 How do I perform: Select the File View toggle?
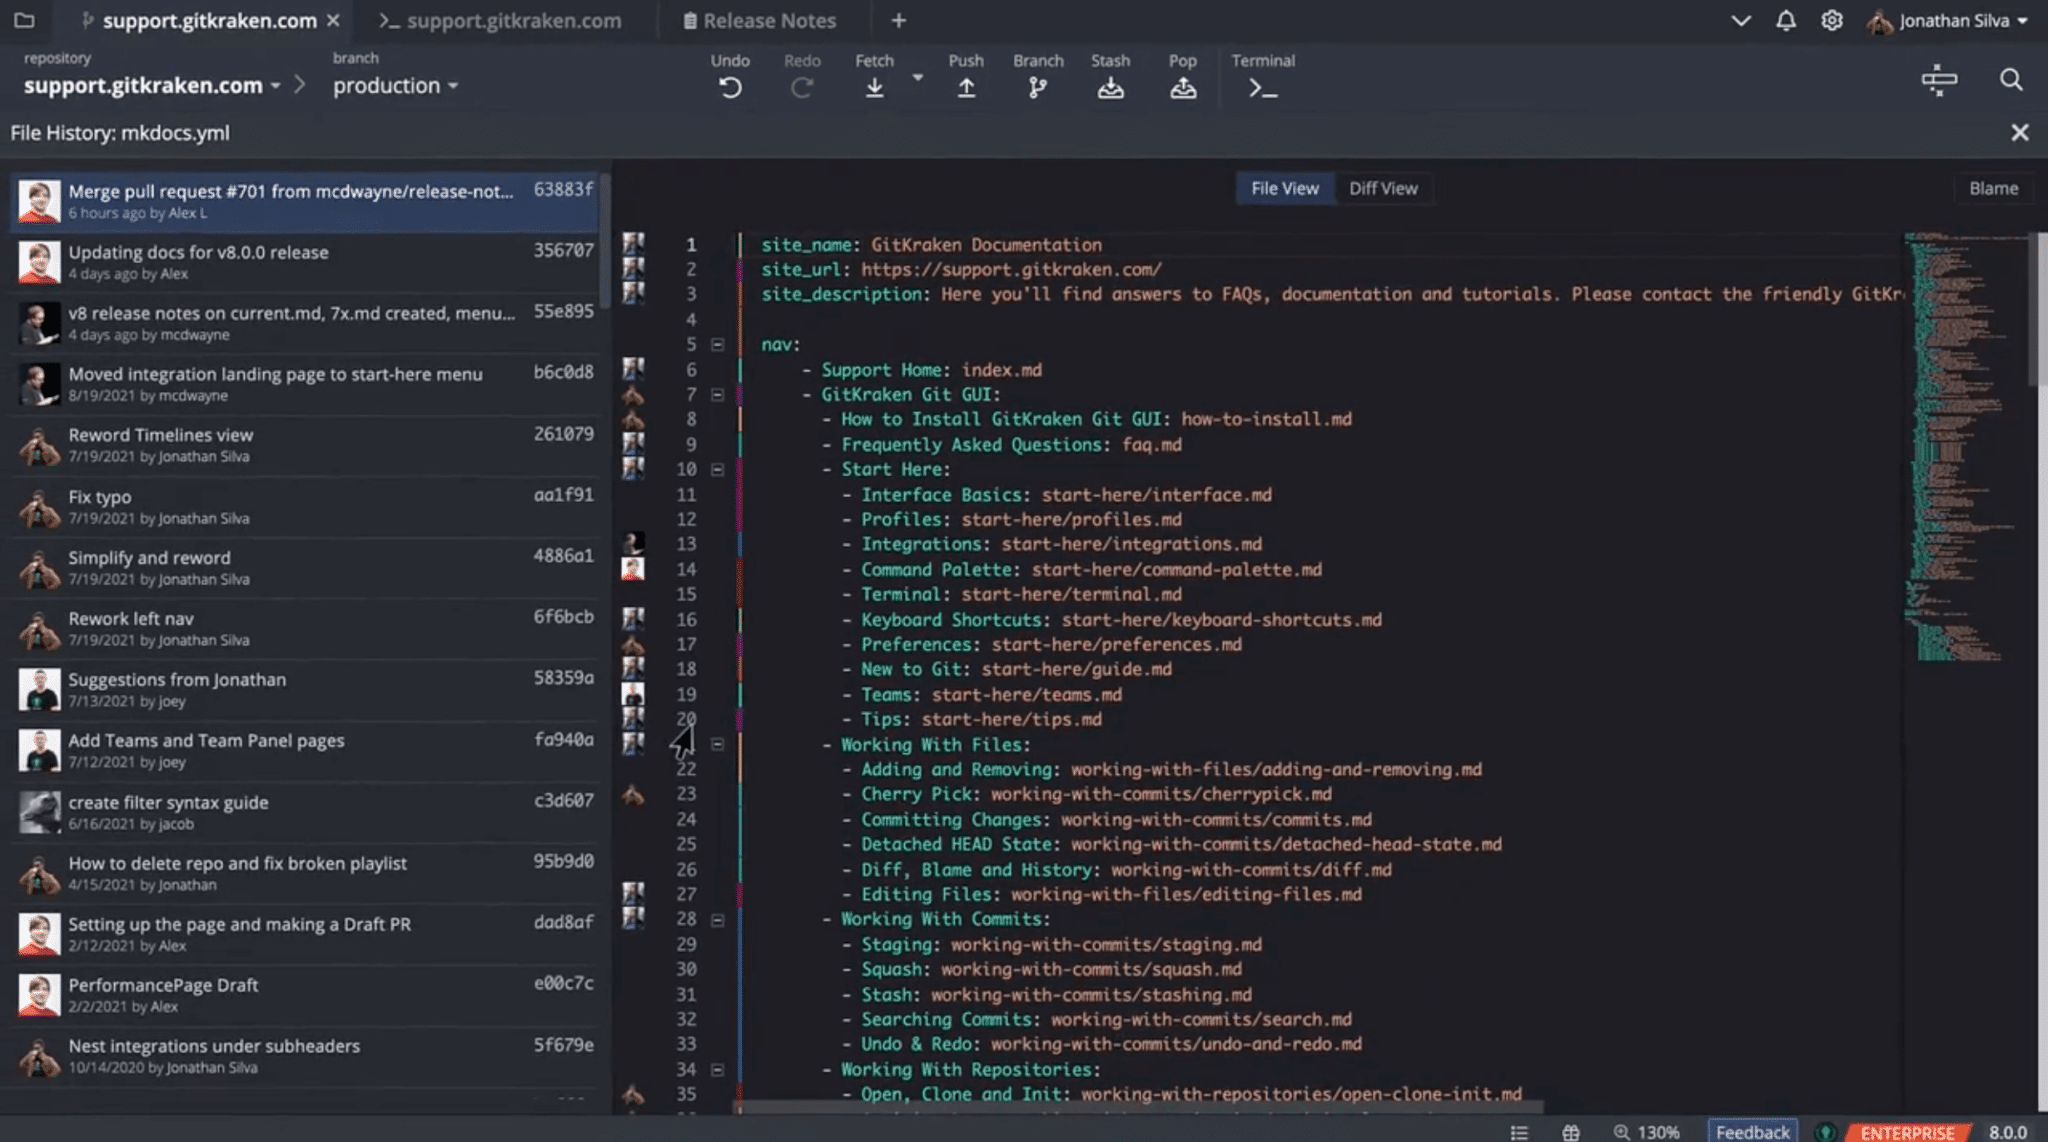click(1285, 188)
